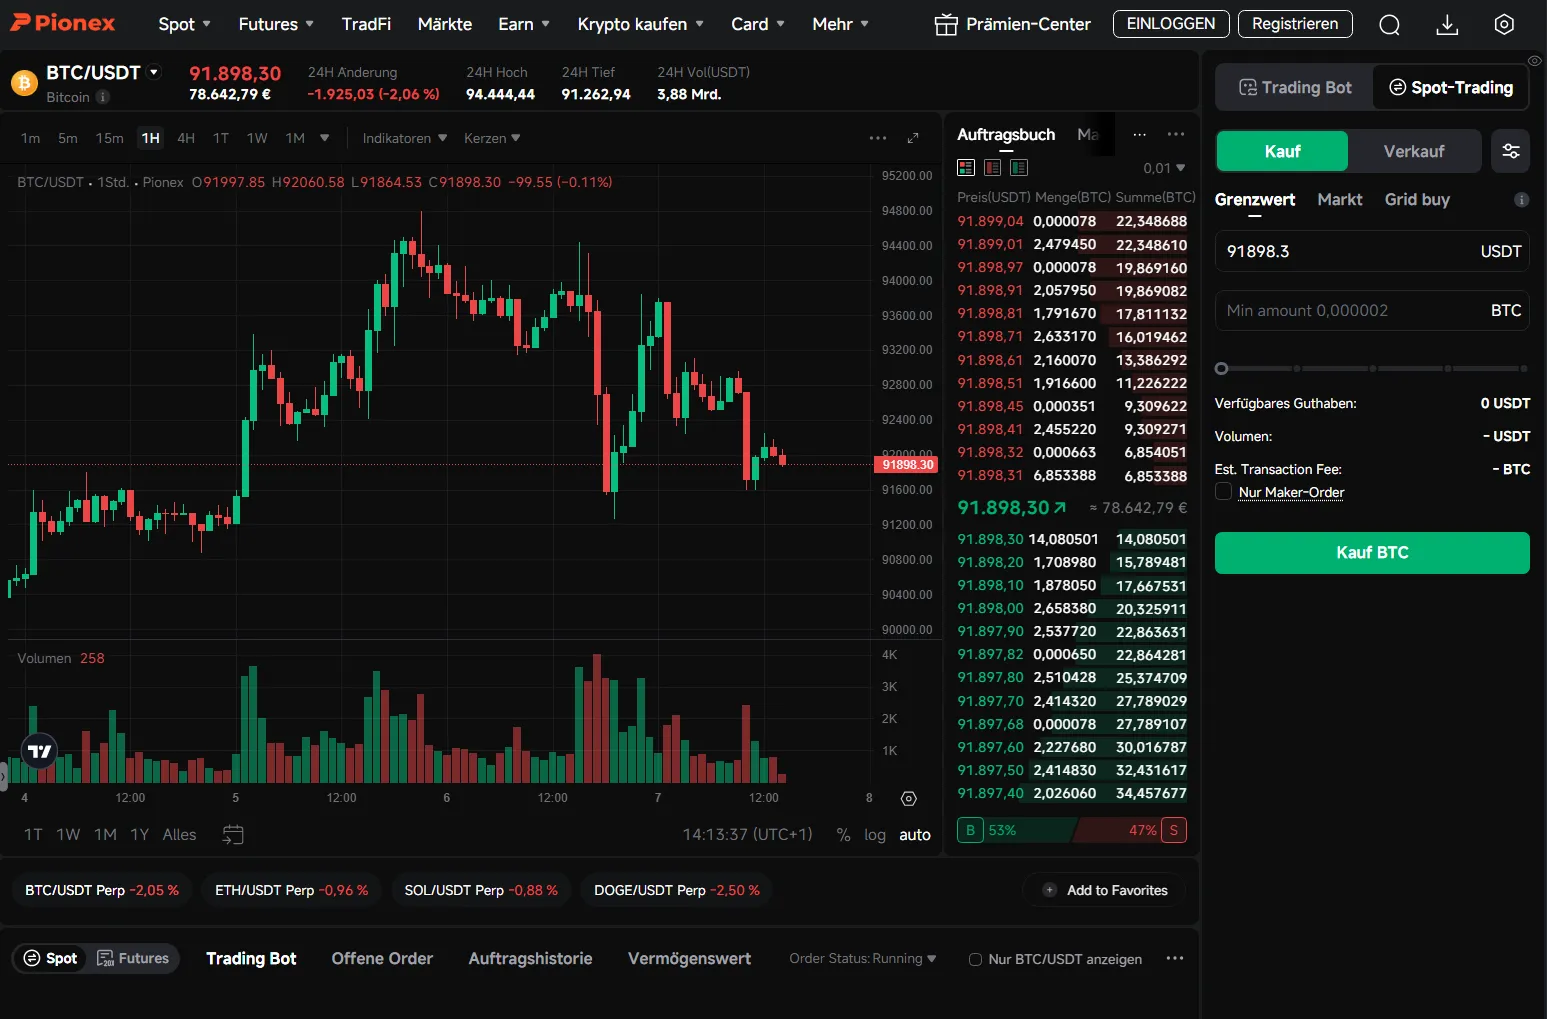Open Kerzen chart type dropdown
The width and height of the screenshot is (1547, 1019).
point(492,138)
